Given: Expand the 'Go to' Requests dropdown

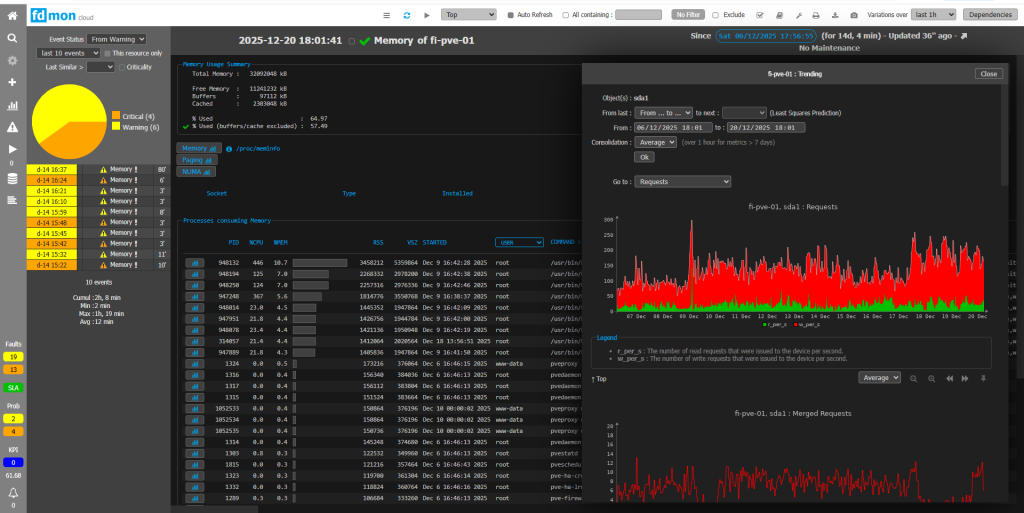Looking at the screenshot, I should (684, 182).
